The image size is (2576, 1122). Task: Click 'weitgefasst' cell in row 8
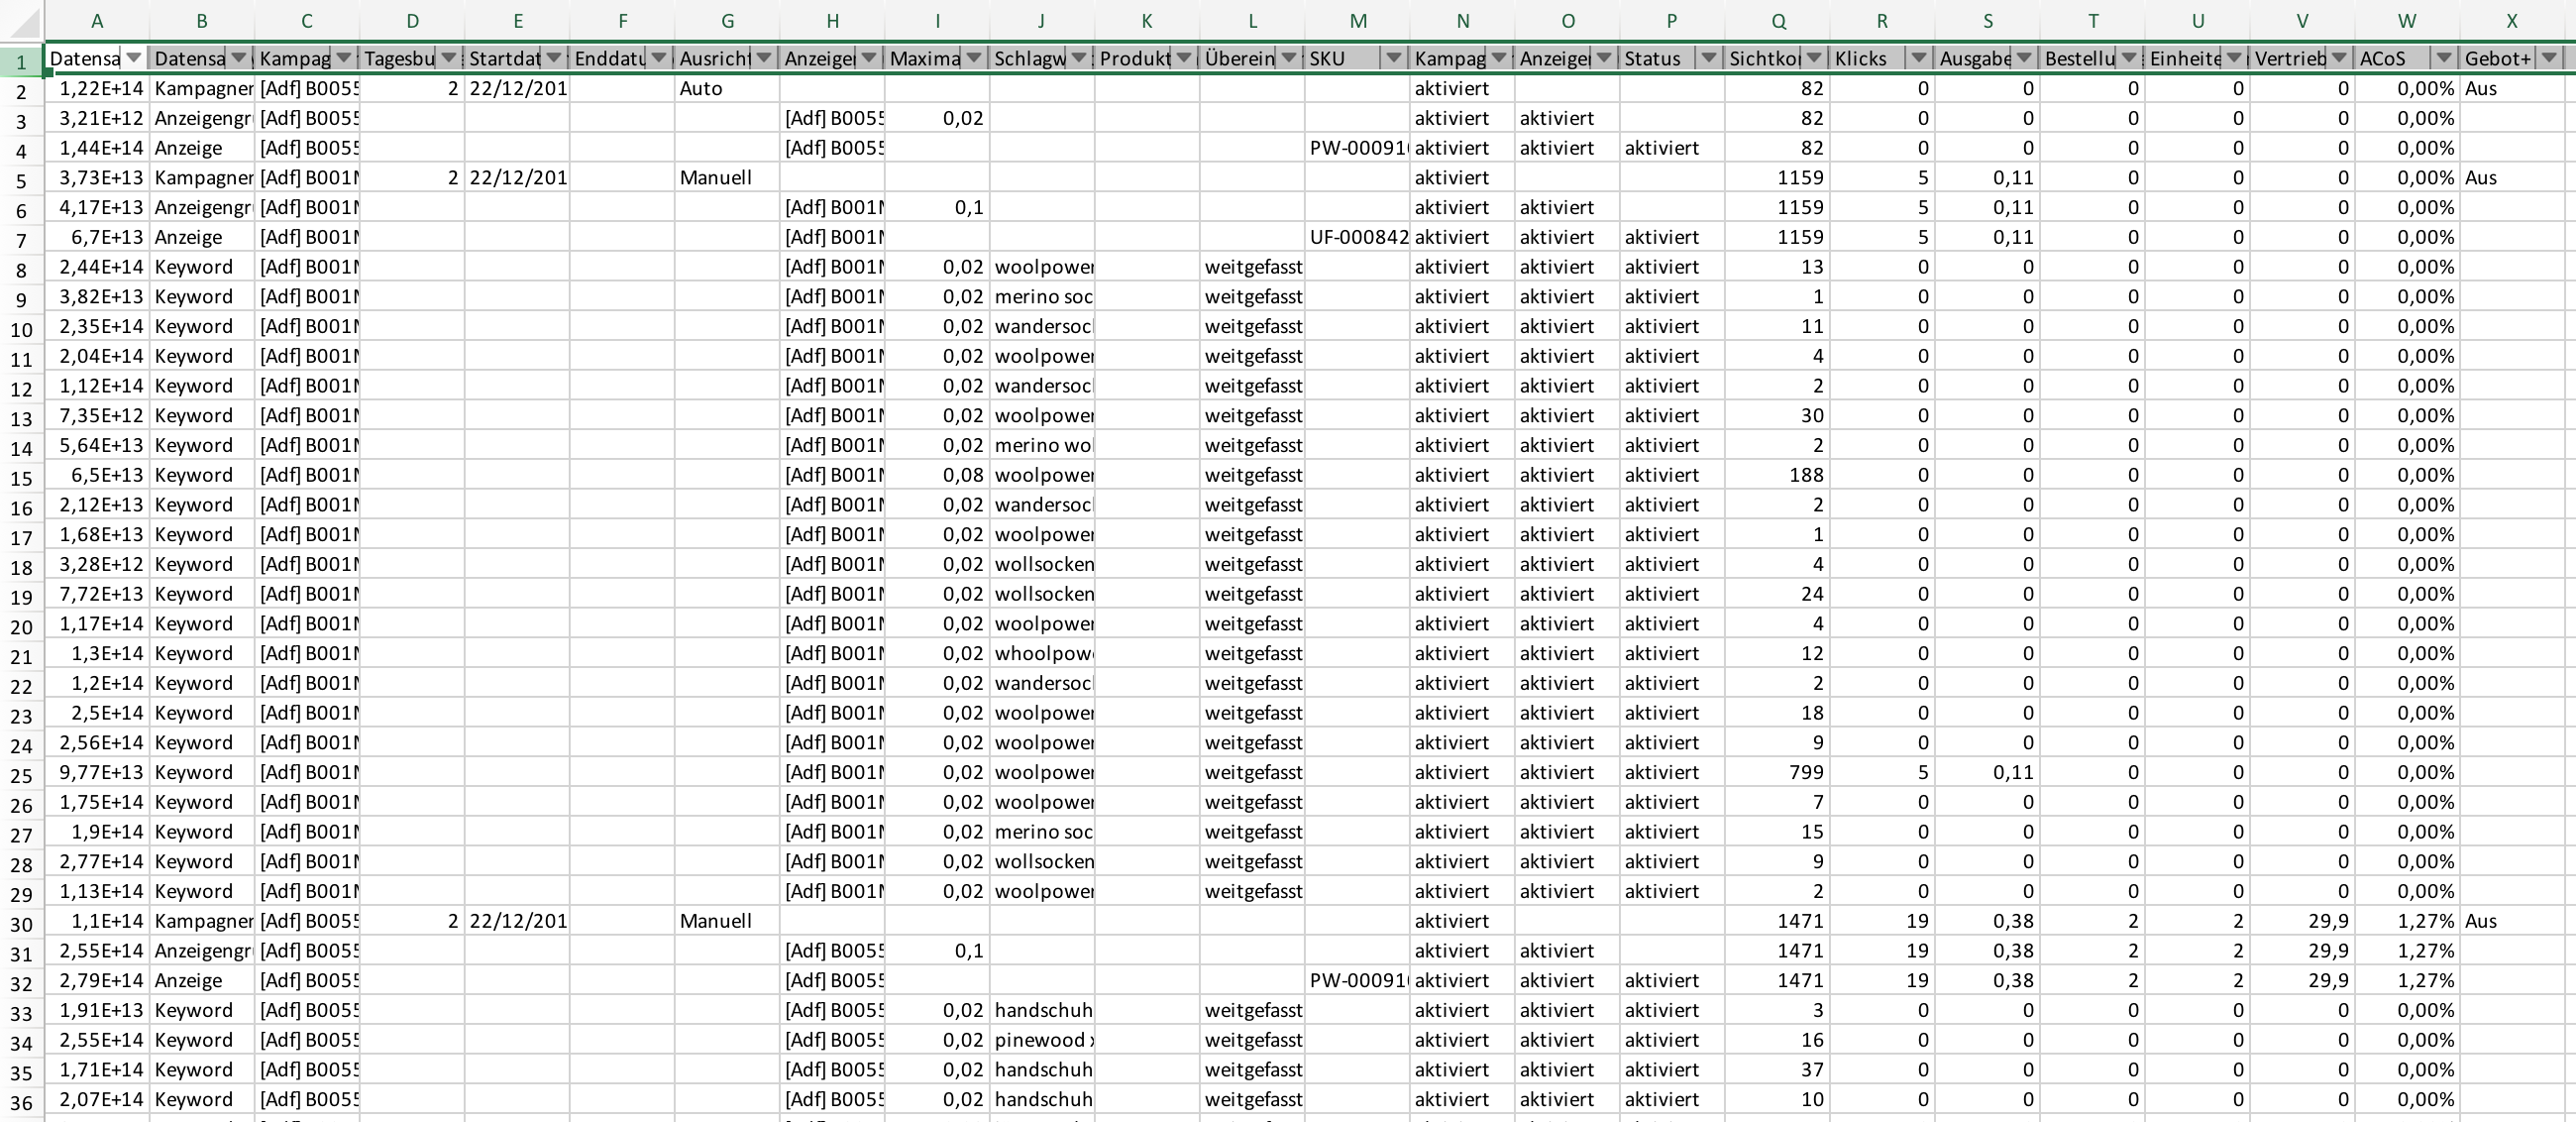click(x=1252, y=267)
